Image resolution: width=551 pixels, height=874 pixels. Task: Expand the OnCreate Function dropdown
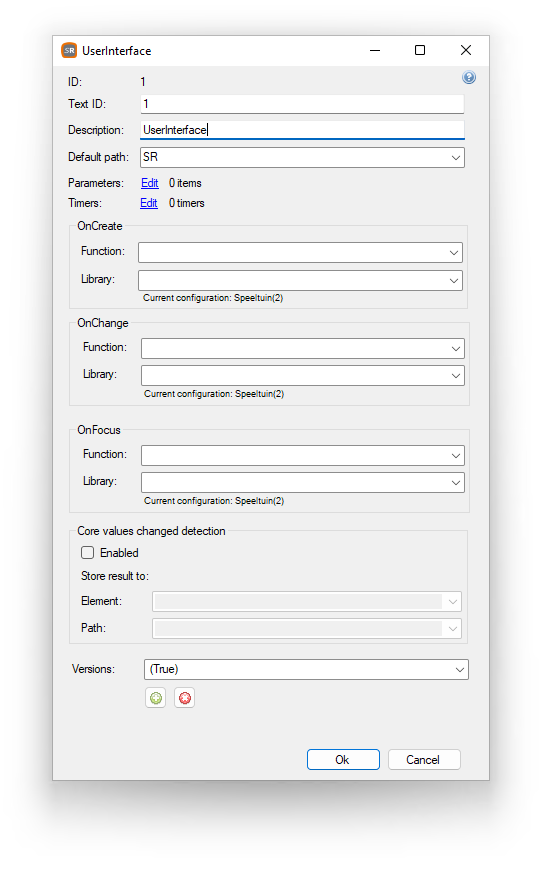(x=300, y=253)
